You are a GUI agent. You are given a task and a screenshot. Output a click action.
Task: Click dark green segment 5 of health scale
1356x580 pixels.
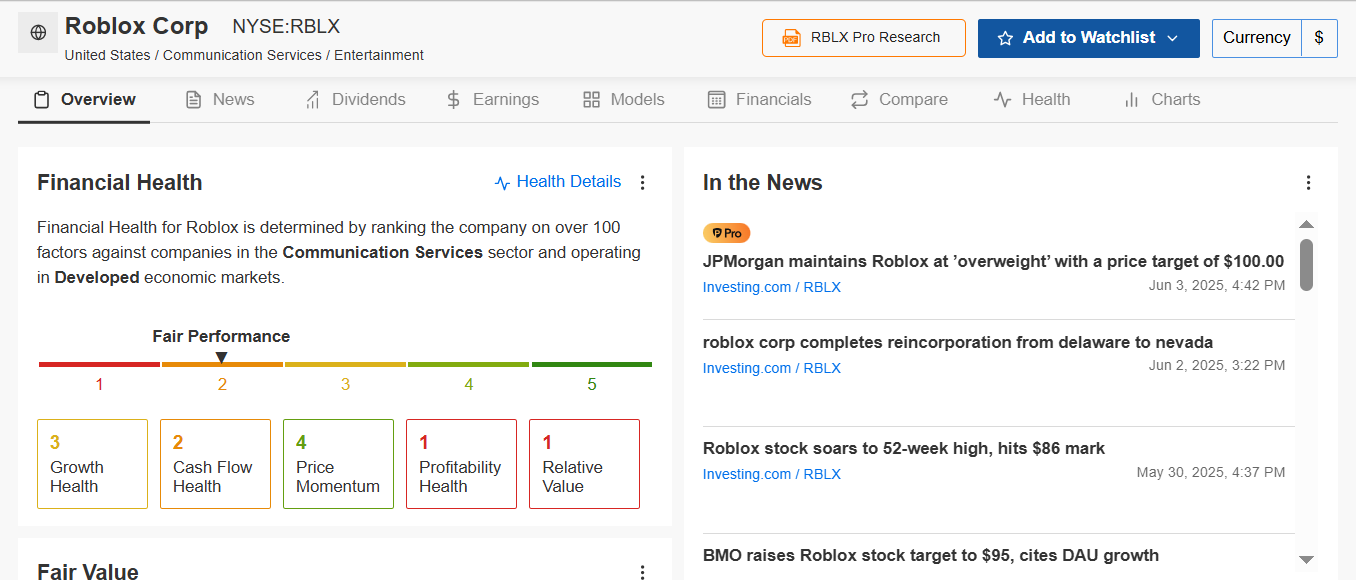(592, 364)
